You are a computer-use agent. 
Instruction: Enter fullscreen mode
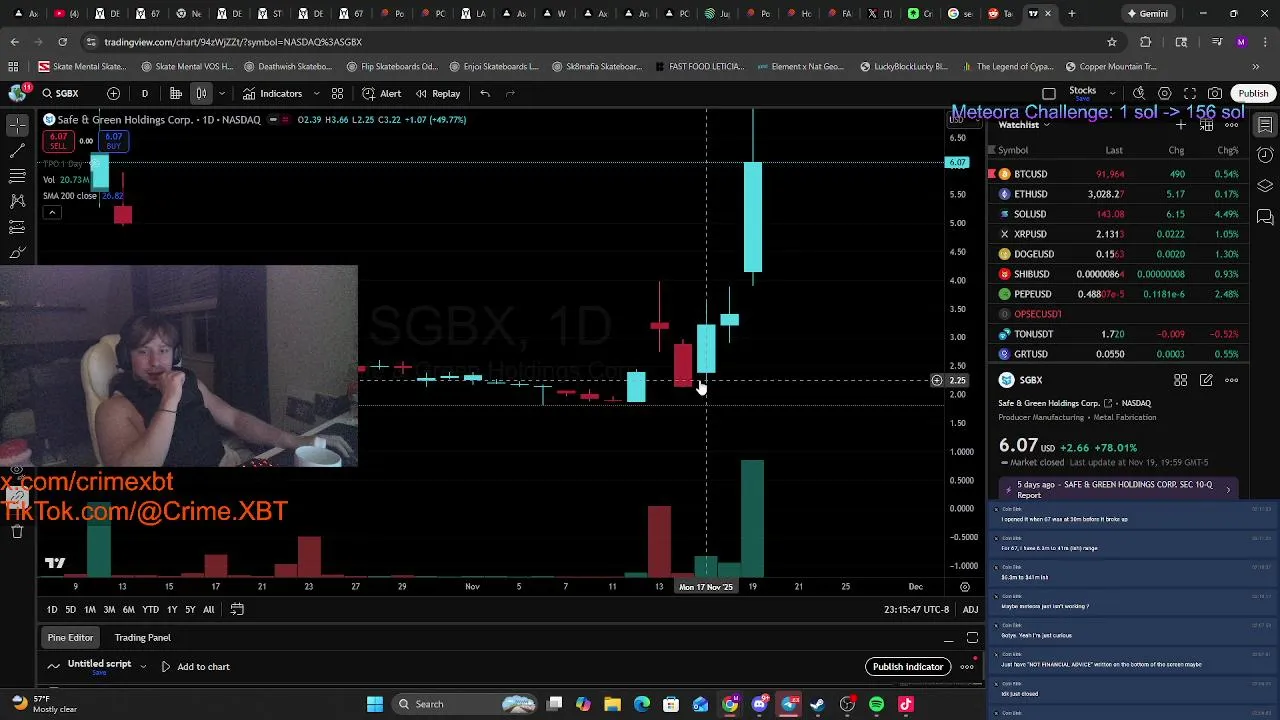click(1190, 93)
